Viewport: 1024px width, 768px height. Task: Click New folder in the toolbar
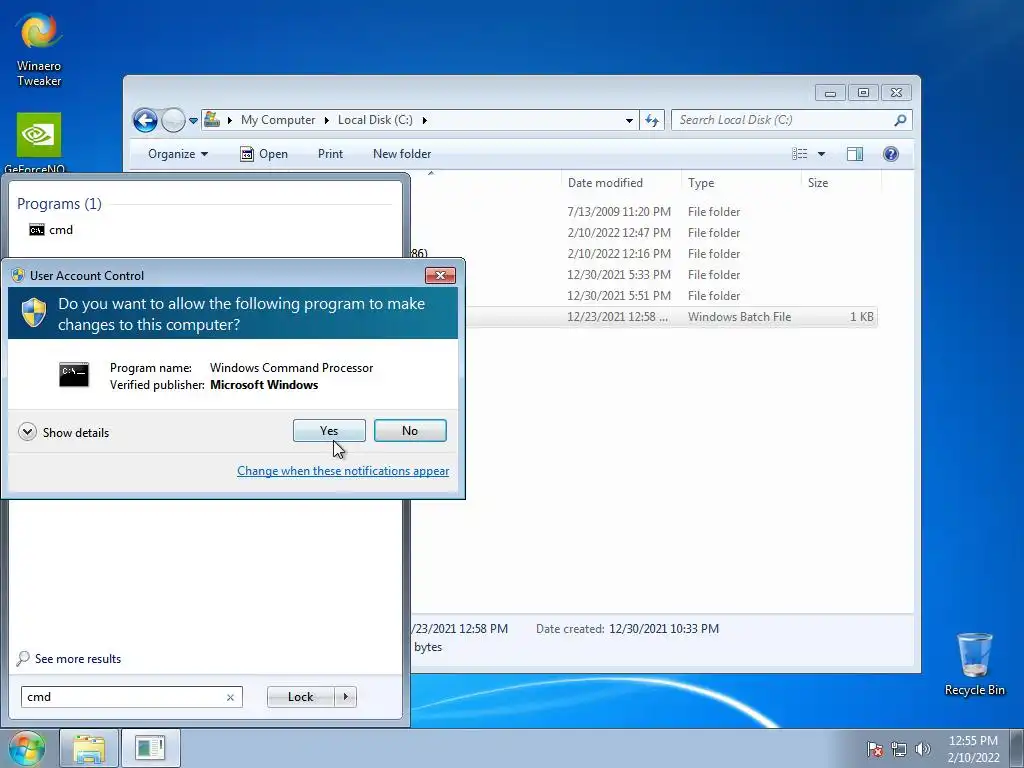coord(402,154)
